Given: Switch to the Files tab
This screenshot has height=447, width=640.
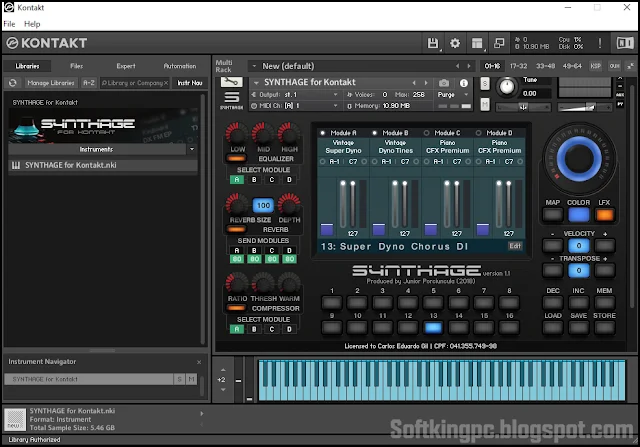Looking at the screenshot, I should pyautogui.click(x=76, y=66).
